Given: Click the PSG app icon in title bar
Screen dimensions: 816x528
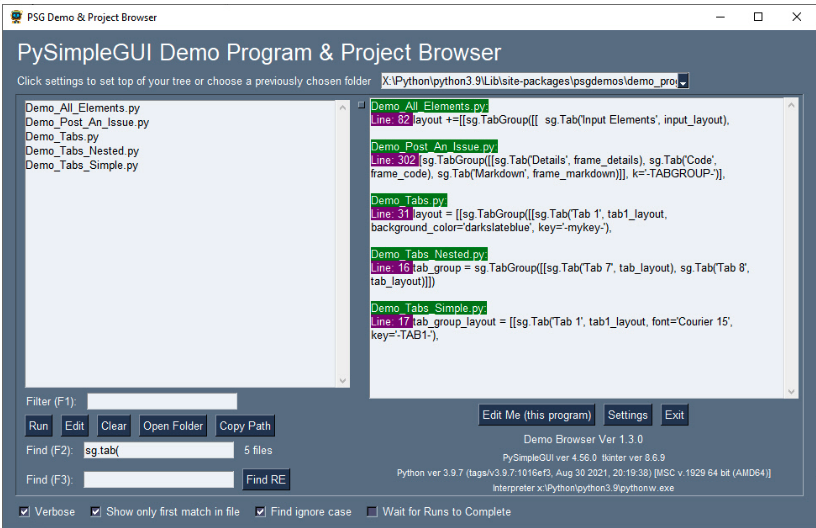Looking at the screenshot, I should point(16,17).
